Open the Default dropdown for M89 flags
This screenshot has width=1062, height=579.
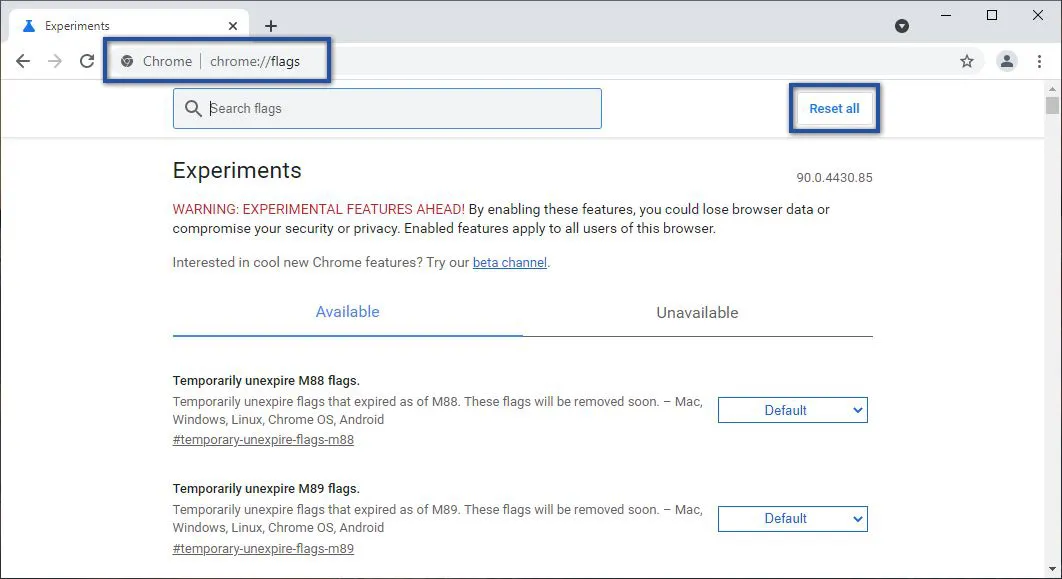pyautogui.click(x=792, y=518)
